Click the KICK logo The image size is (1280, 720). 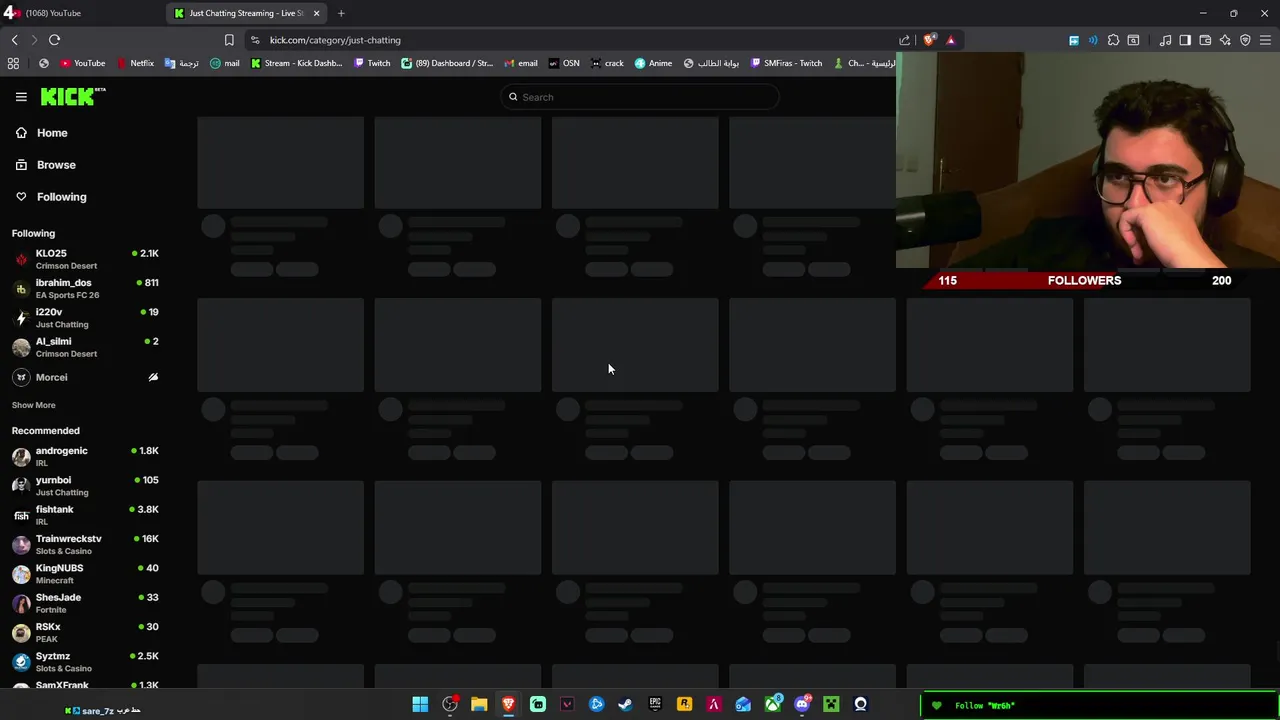coord(73,96)
